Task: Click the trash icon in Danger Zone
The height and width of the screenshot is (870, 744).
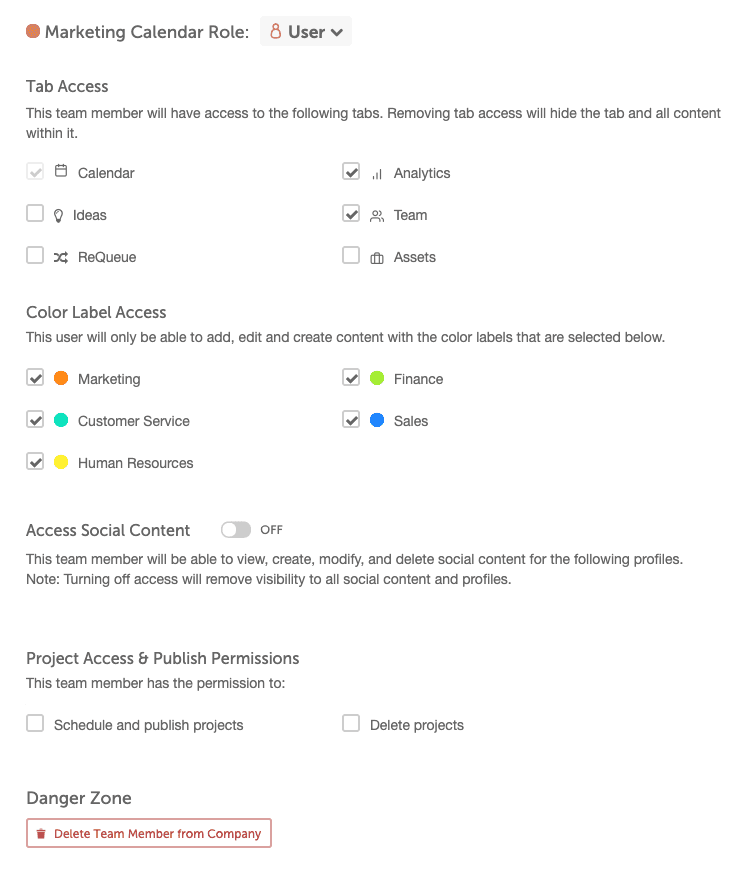Action: [41, 834]
